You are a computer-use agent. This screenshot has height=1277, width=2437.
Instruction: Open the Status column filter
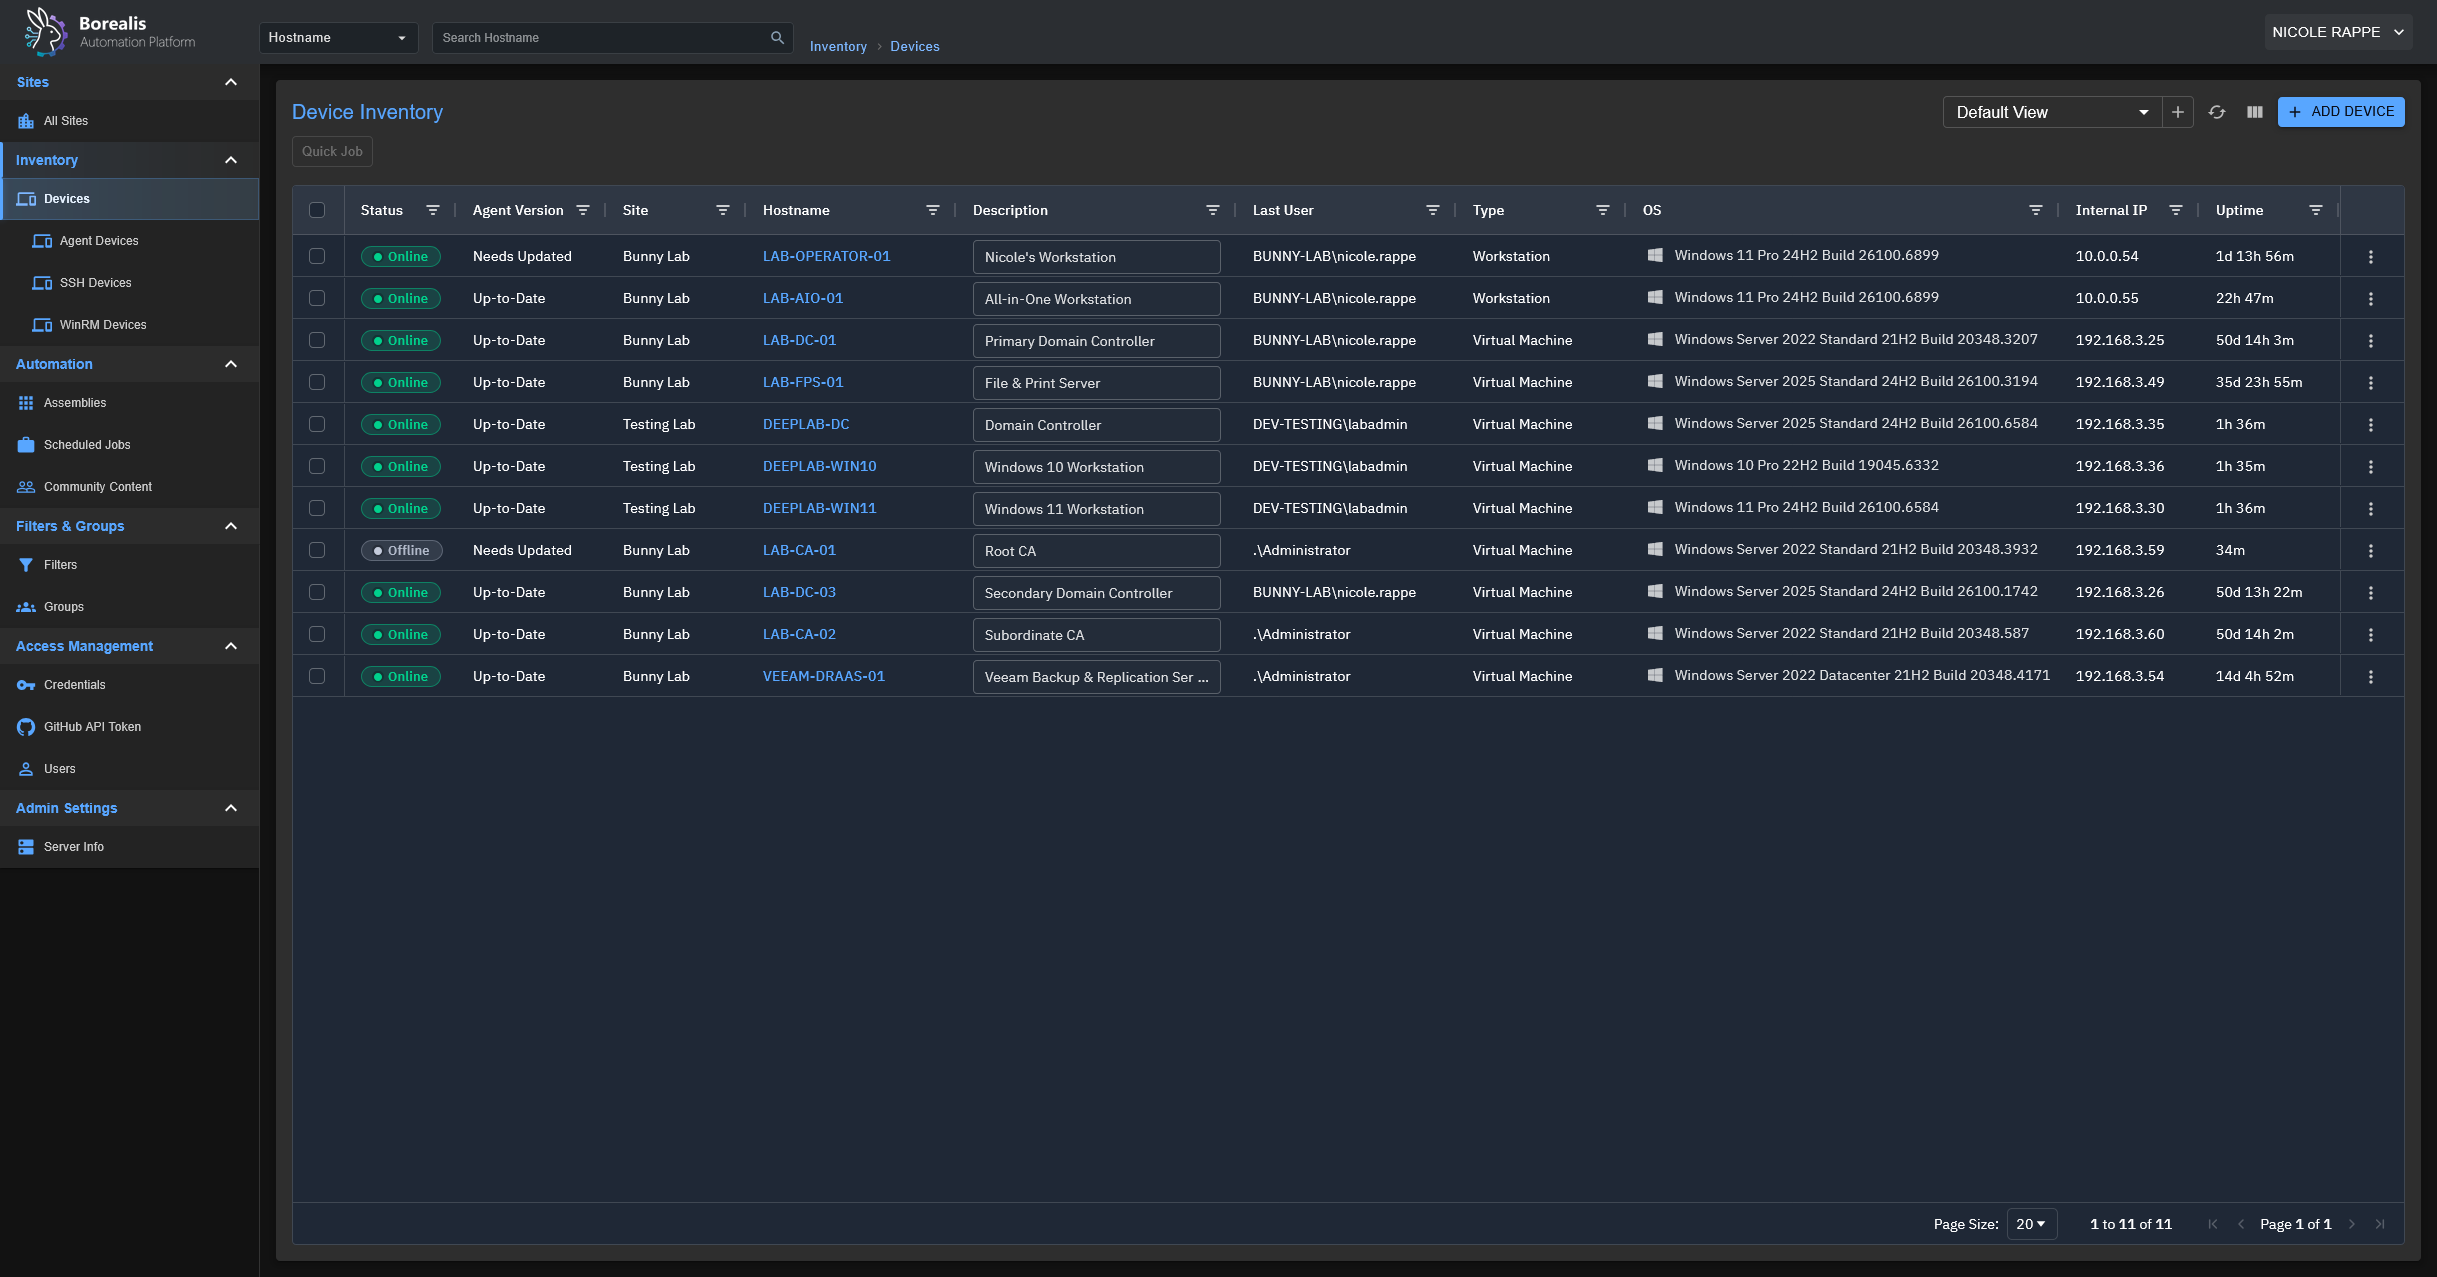[433, 210]
